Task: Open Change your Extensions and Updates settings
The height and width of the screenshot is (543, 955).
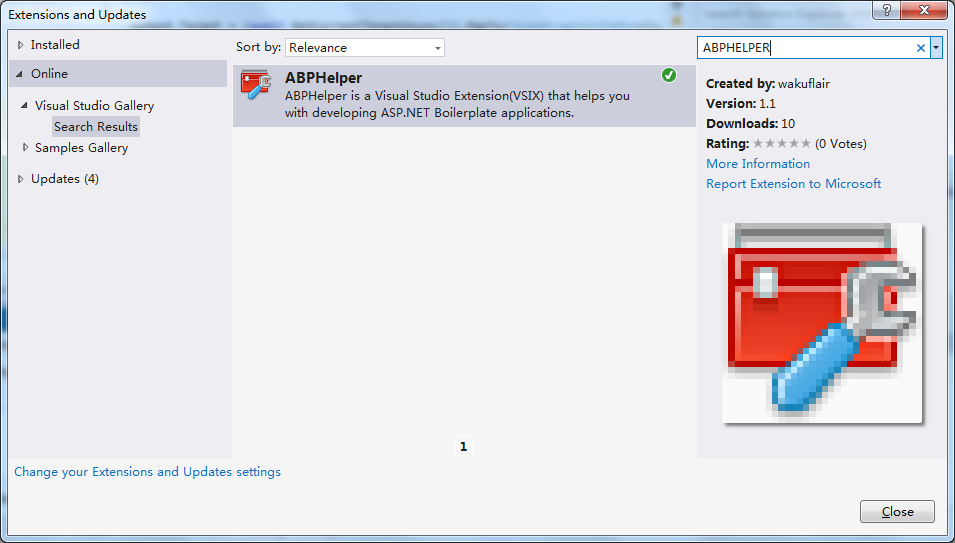Action: (147, 472)
